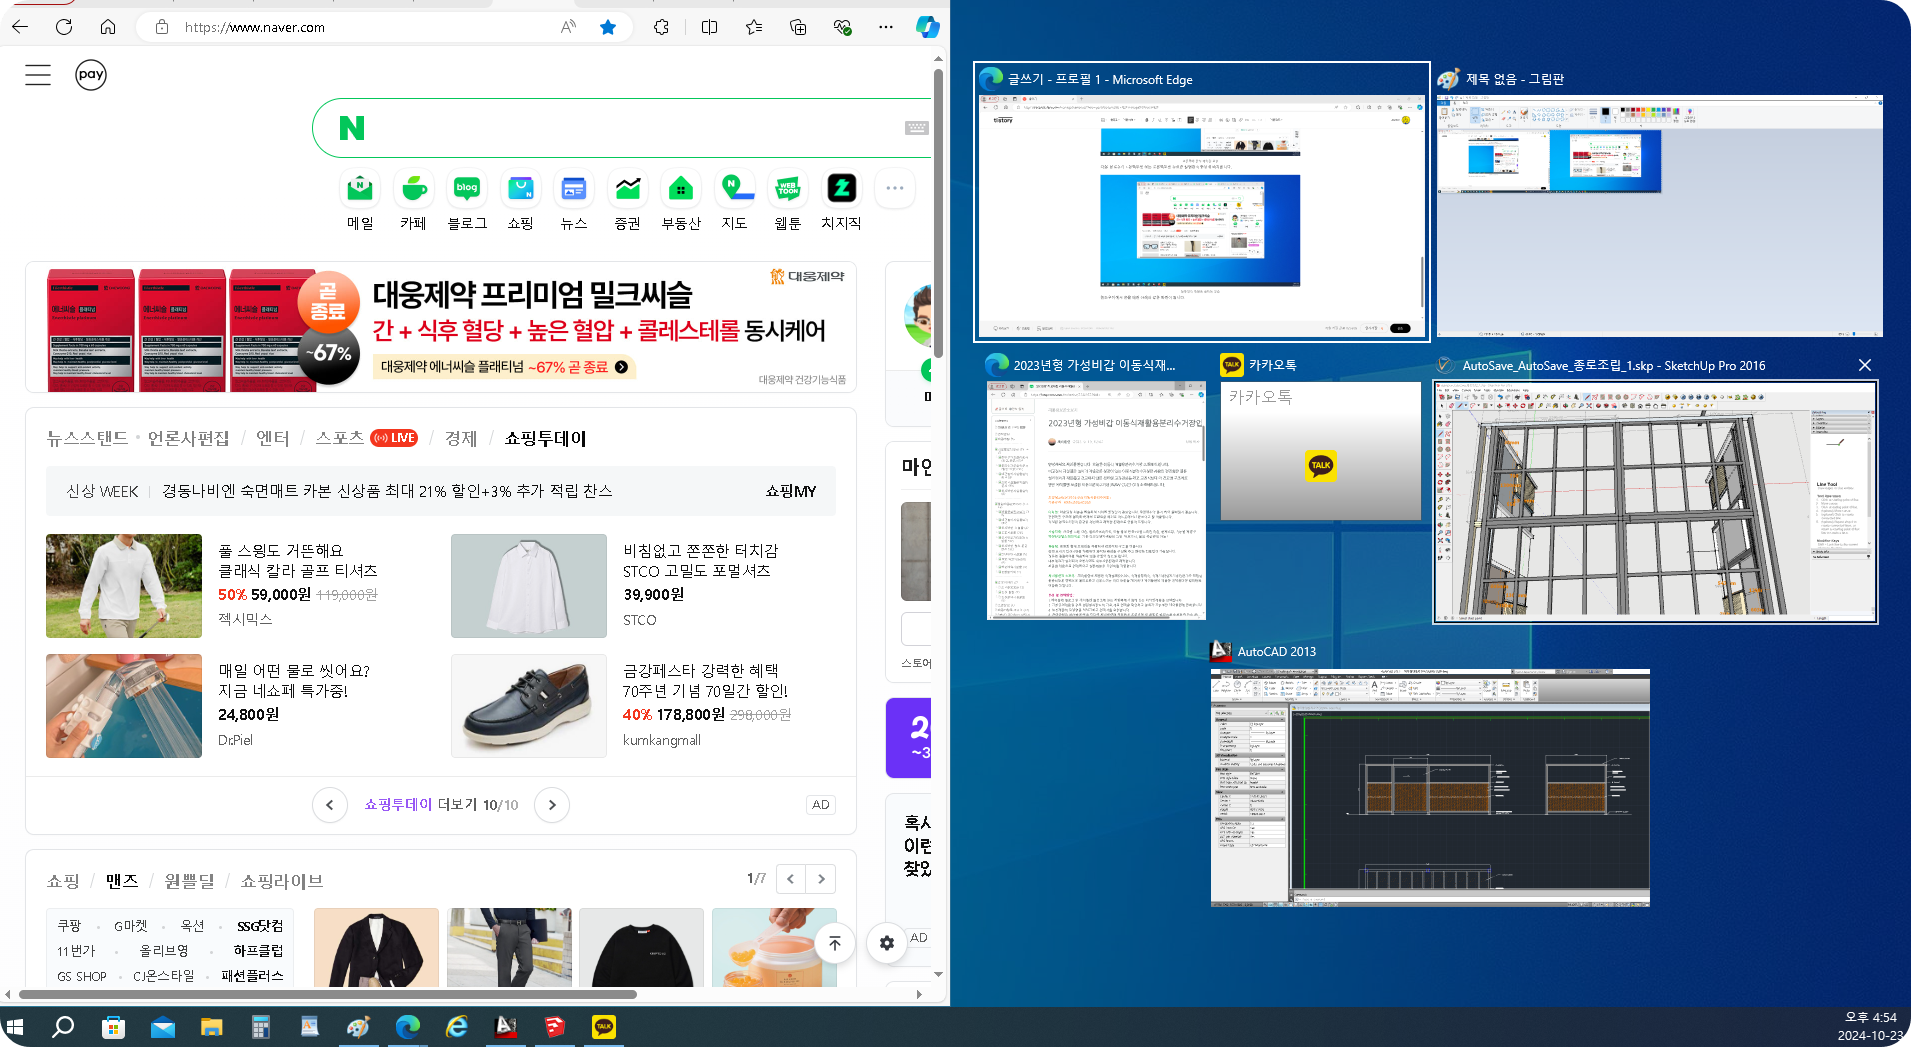The image size is (1911, 1047).
Task: Close the SketchUp Pro 2016 thumbnail
Action: (1865, 365)
